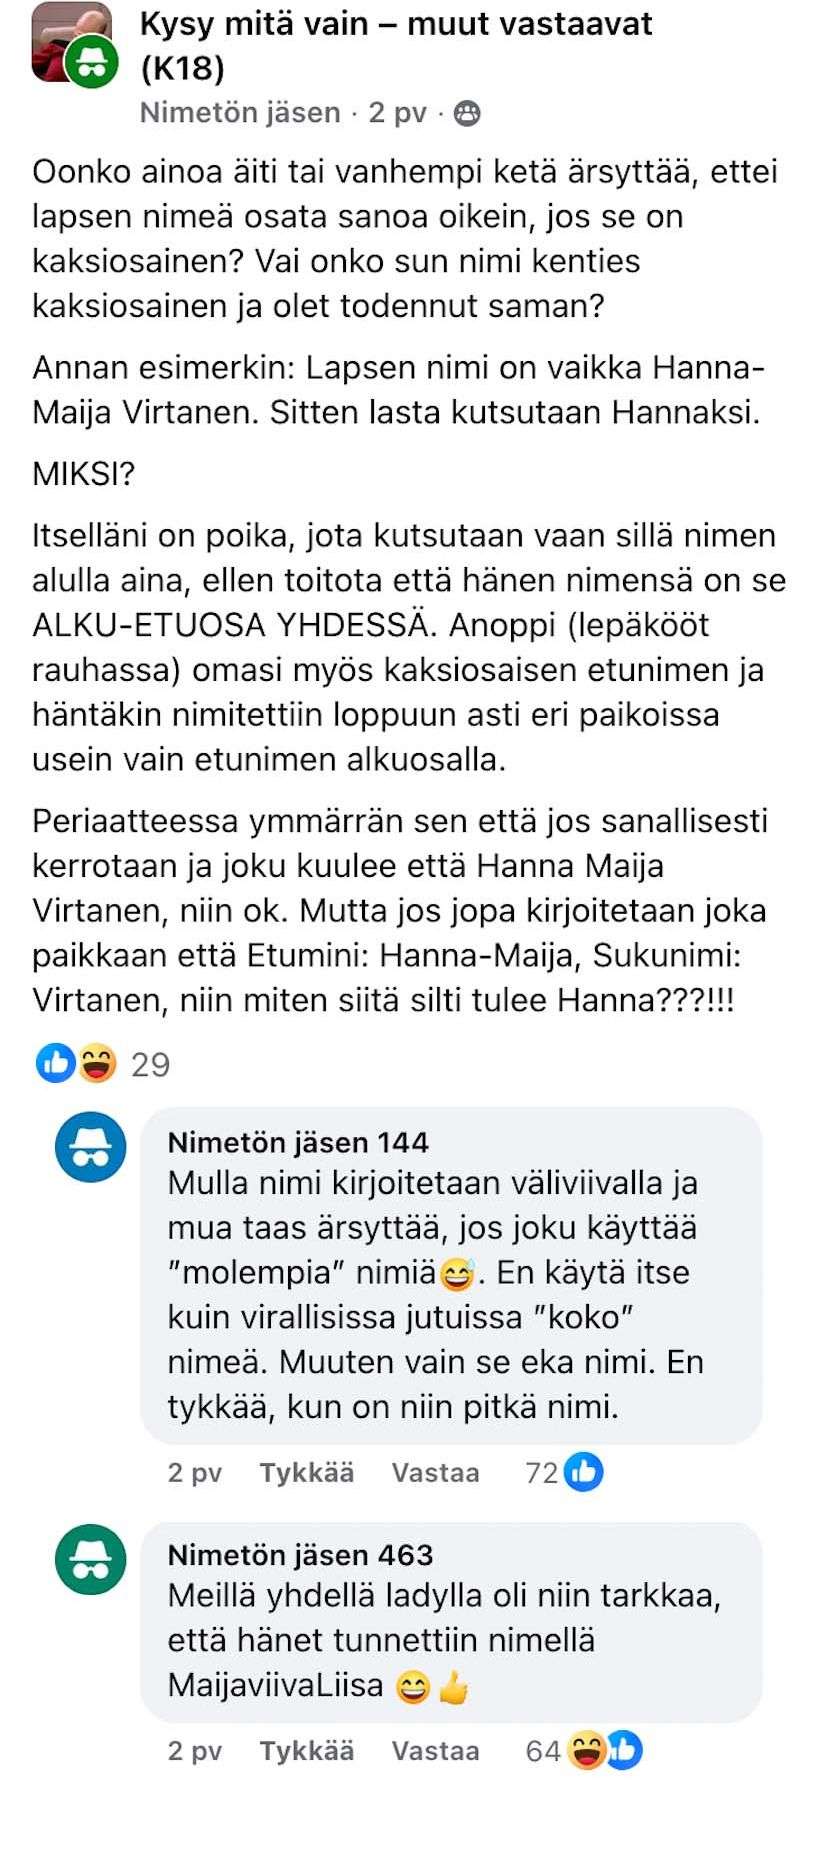Click the green avatar of Nimetön jäsen 463
Screen dimensions: 840x1865
click(91, 1560)
